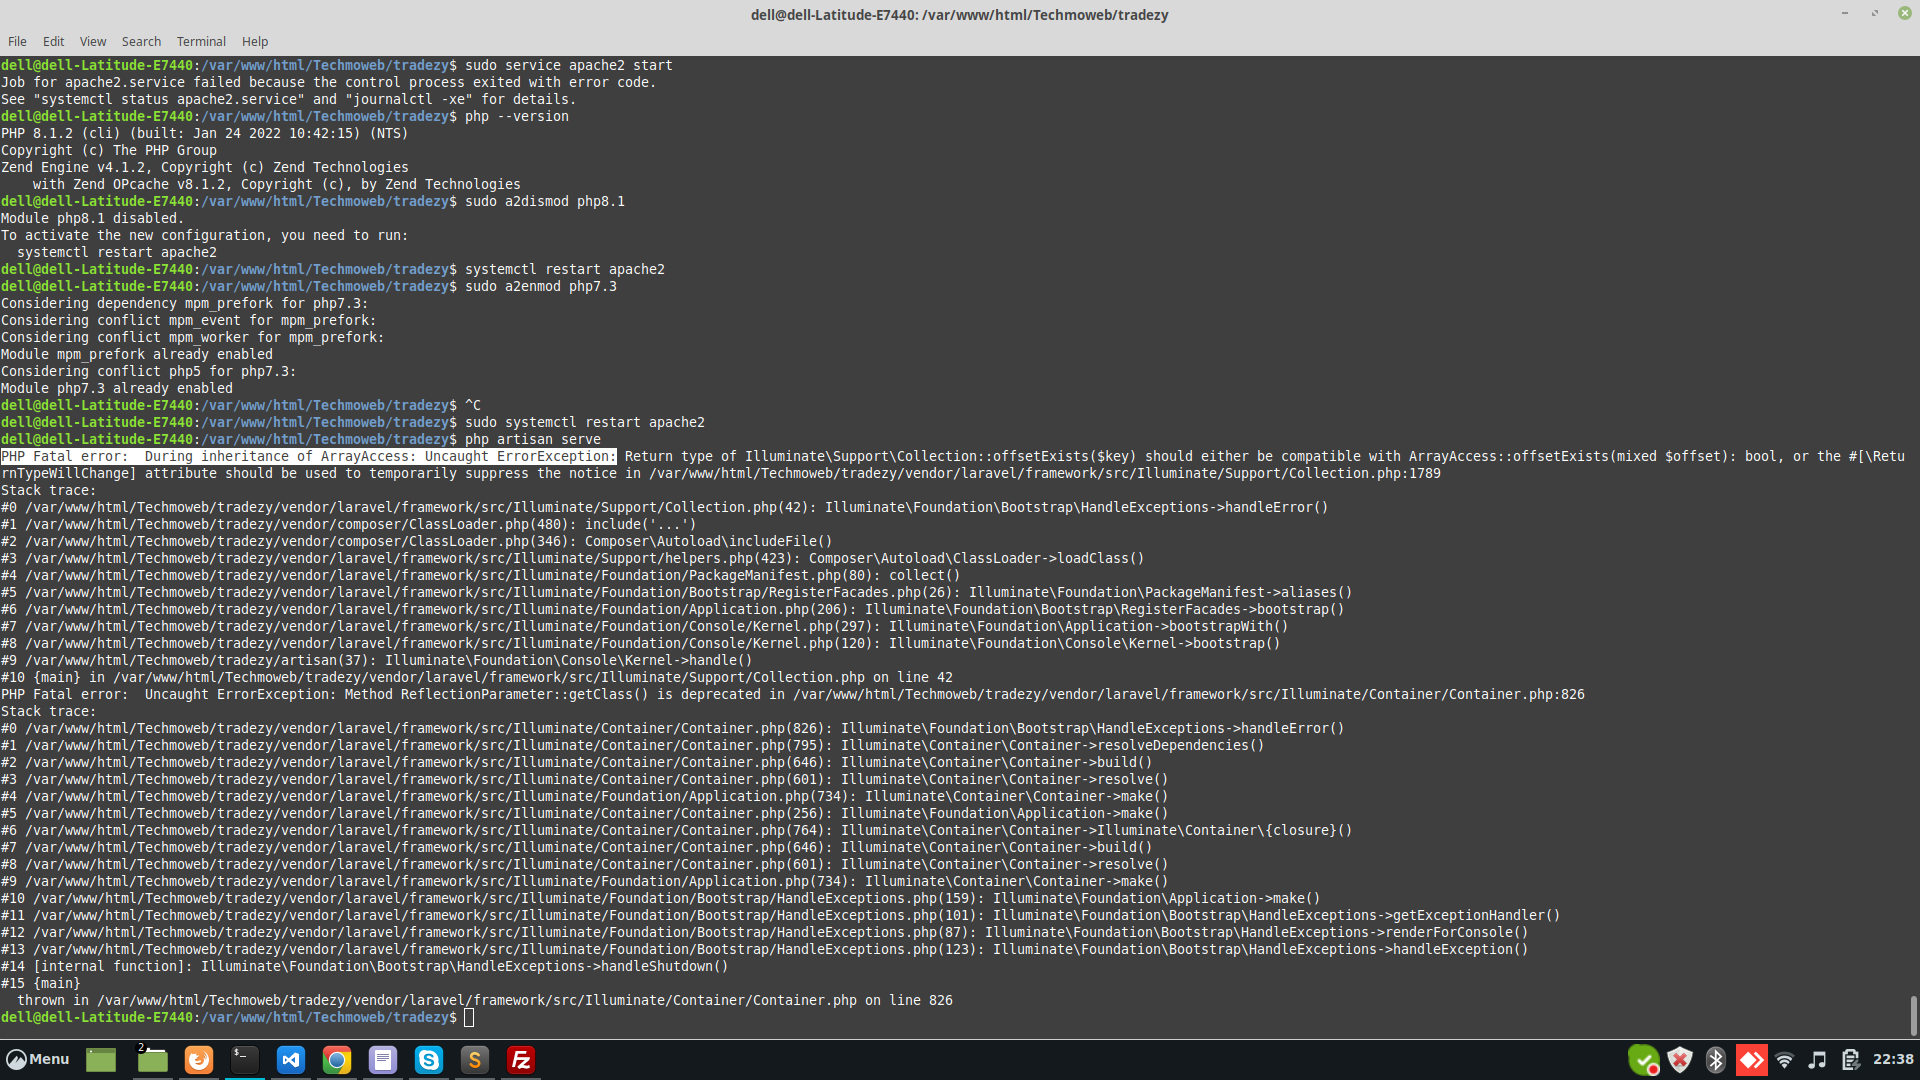Open the text editor taskbar icon
The image size is (1920, 1080).
[x=383, y=1060]
